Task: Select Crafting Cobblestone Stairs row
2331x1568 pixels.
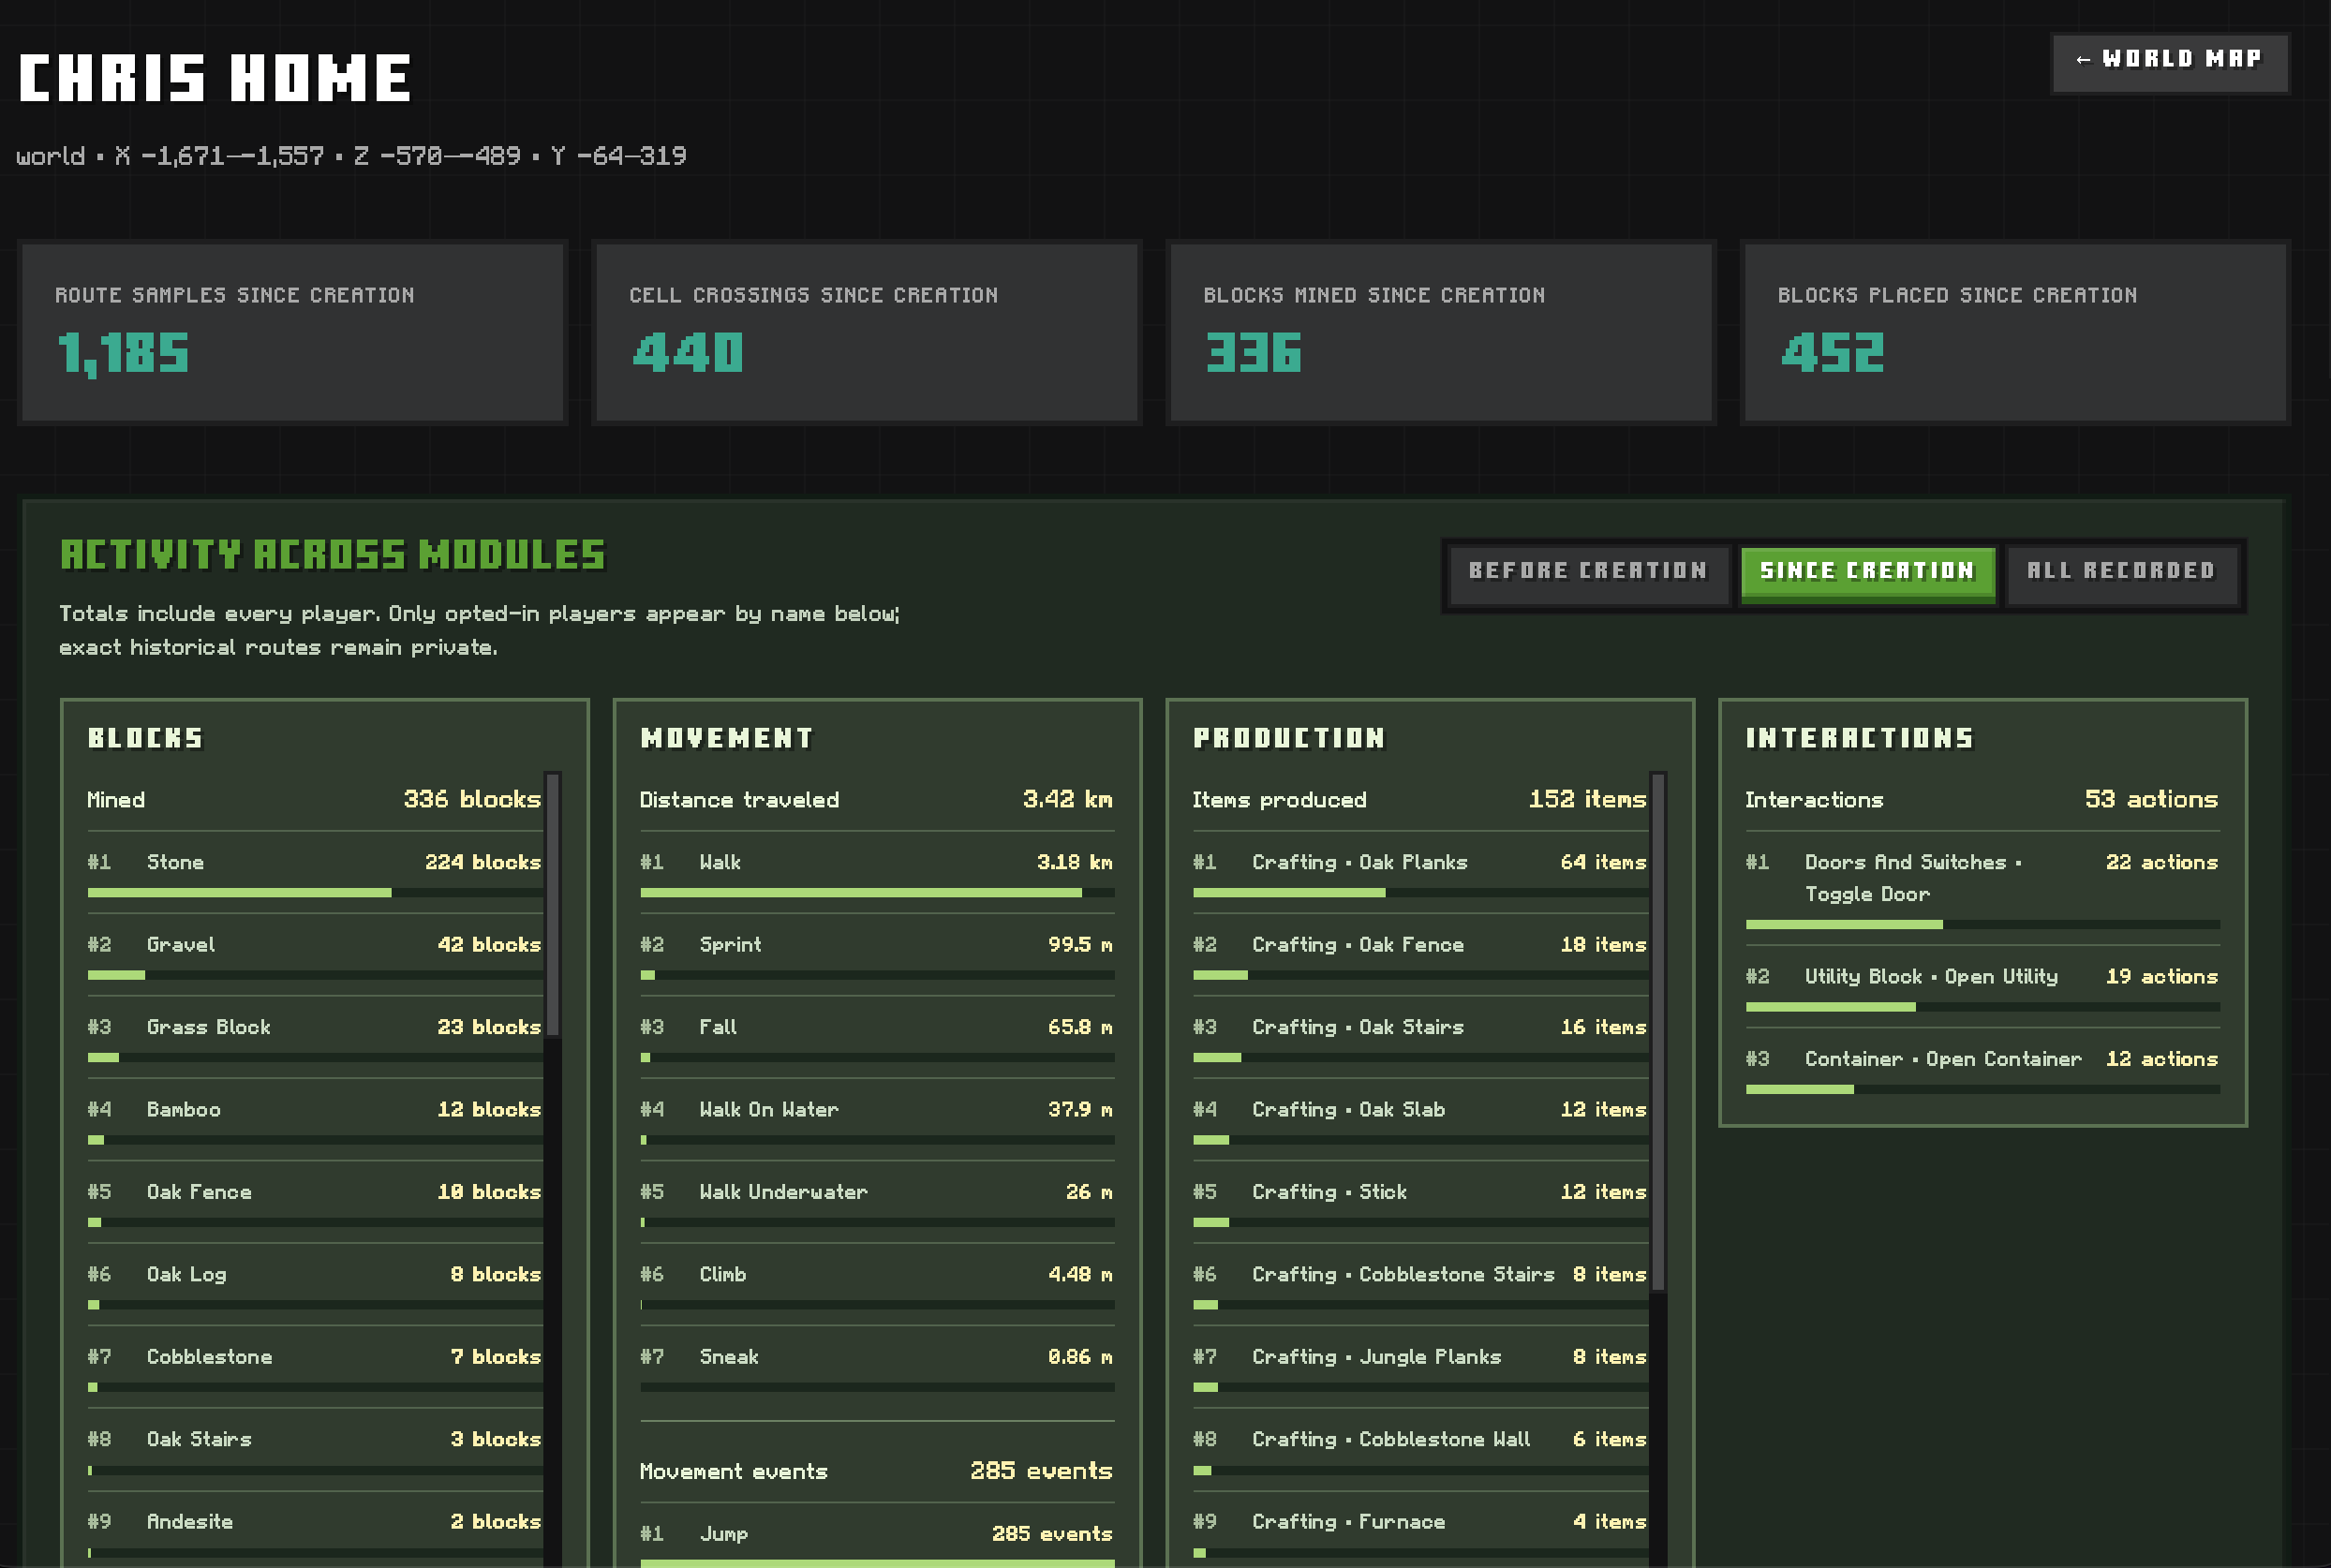Action: 1420,1285
